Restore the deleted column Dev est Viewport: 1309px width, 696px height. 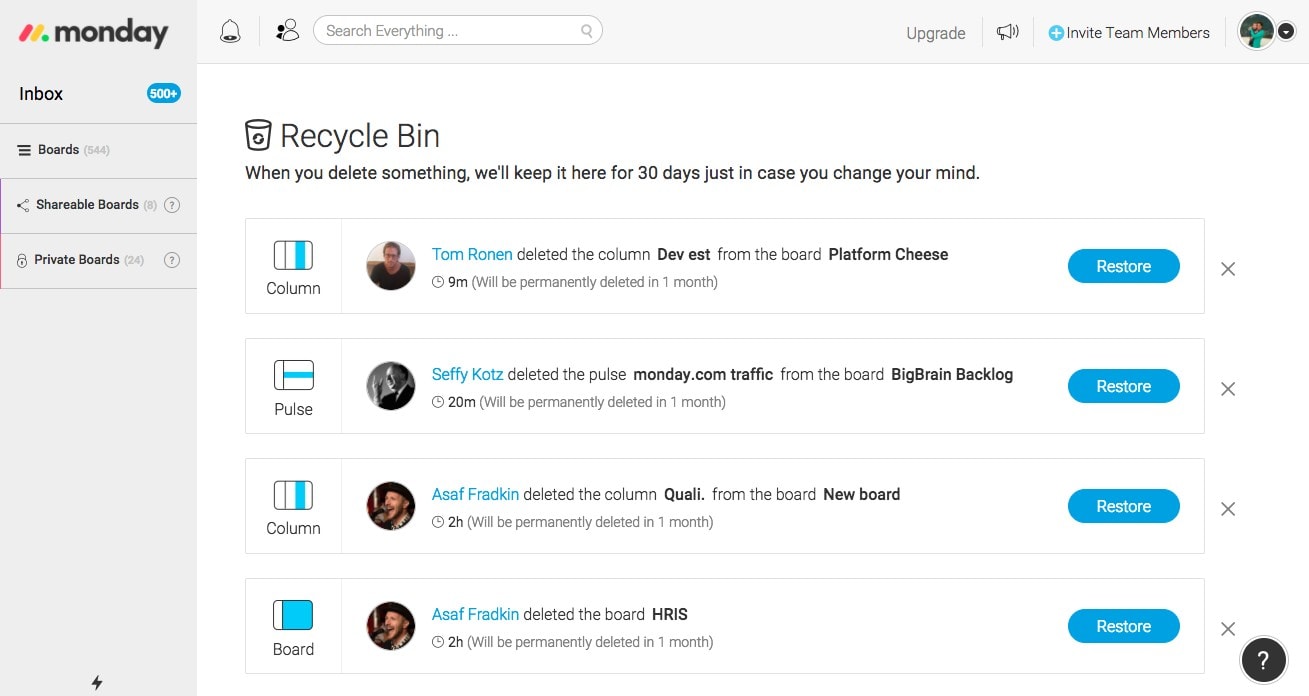point(1123,266)
